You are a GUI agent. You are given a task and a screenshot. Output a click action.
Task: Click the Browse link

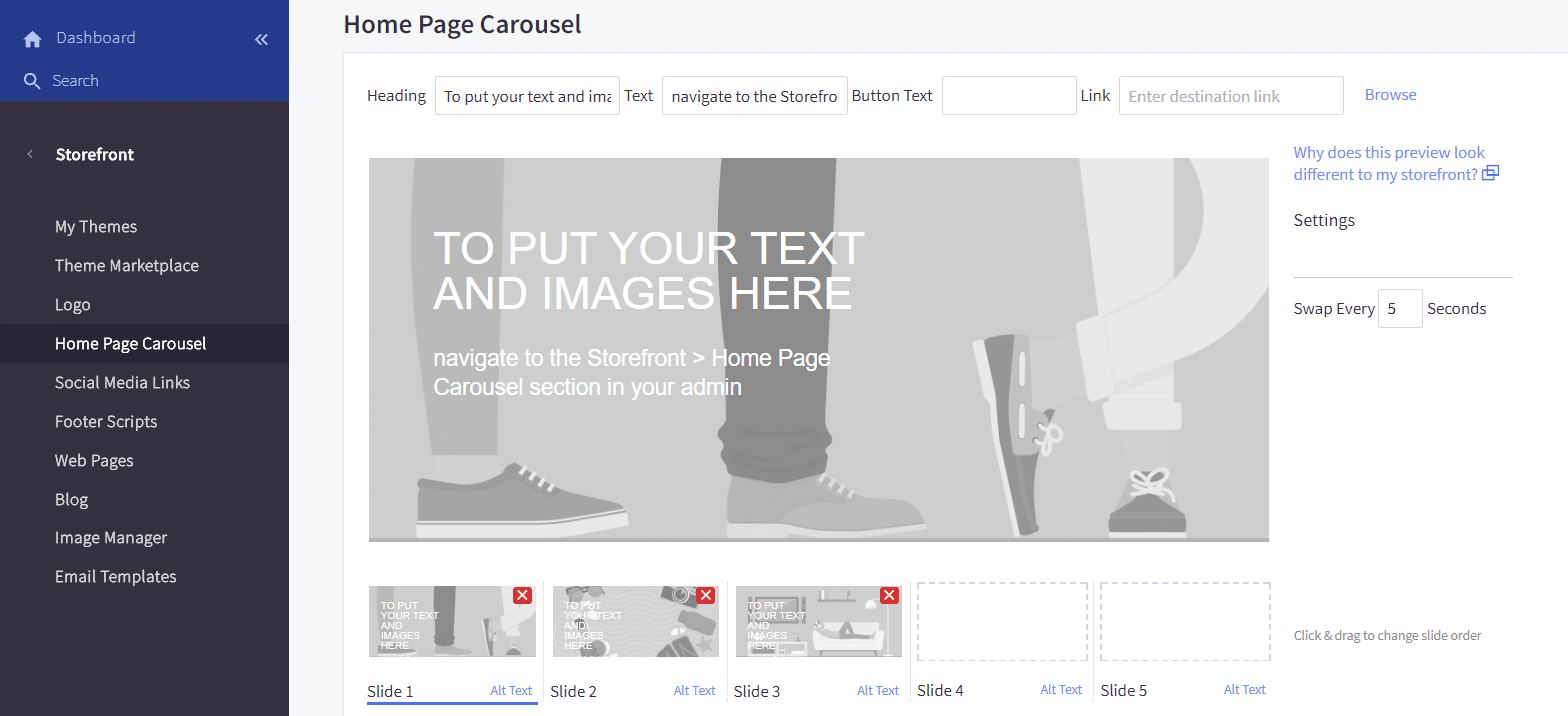[x=1390, y=95]
